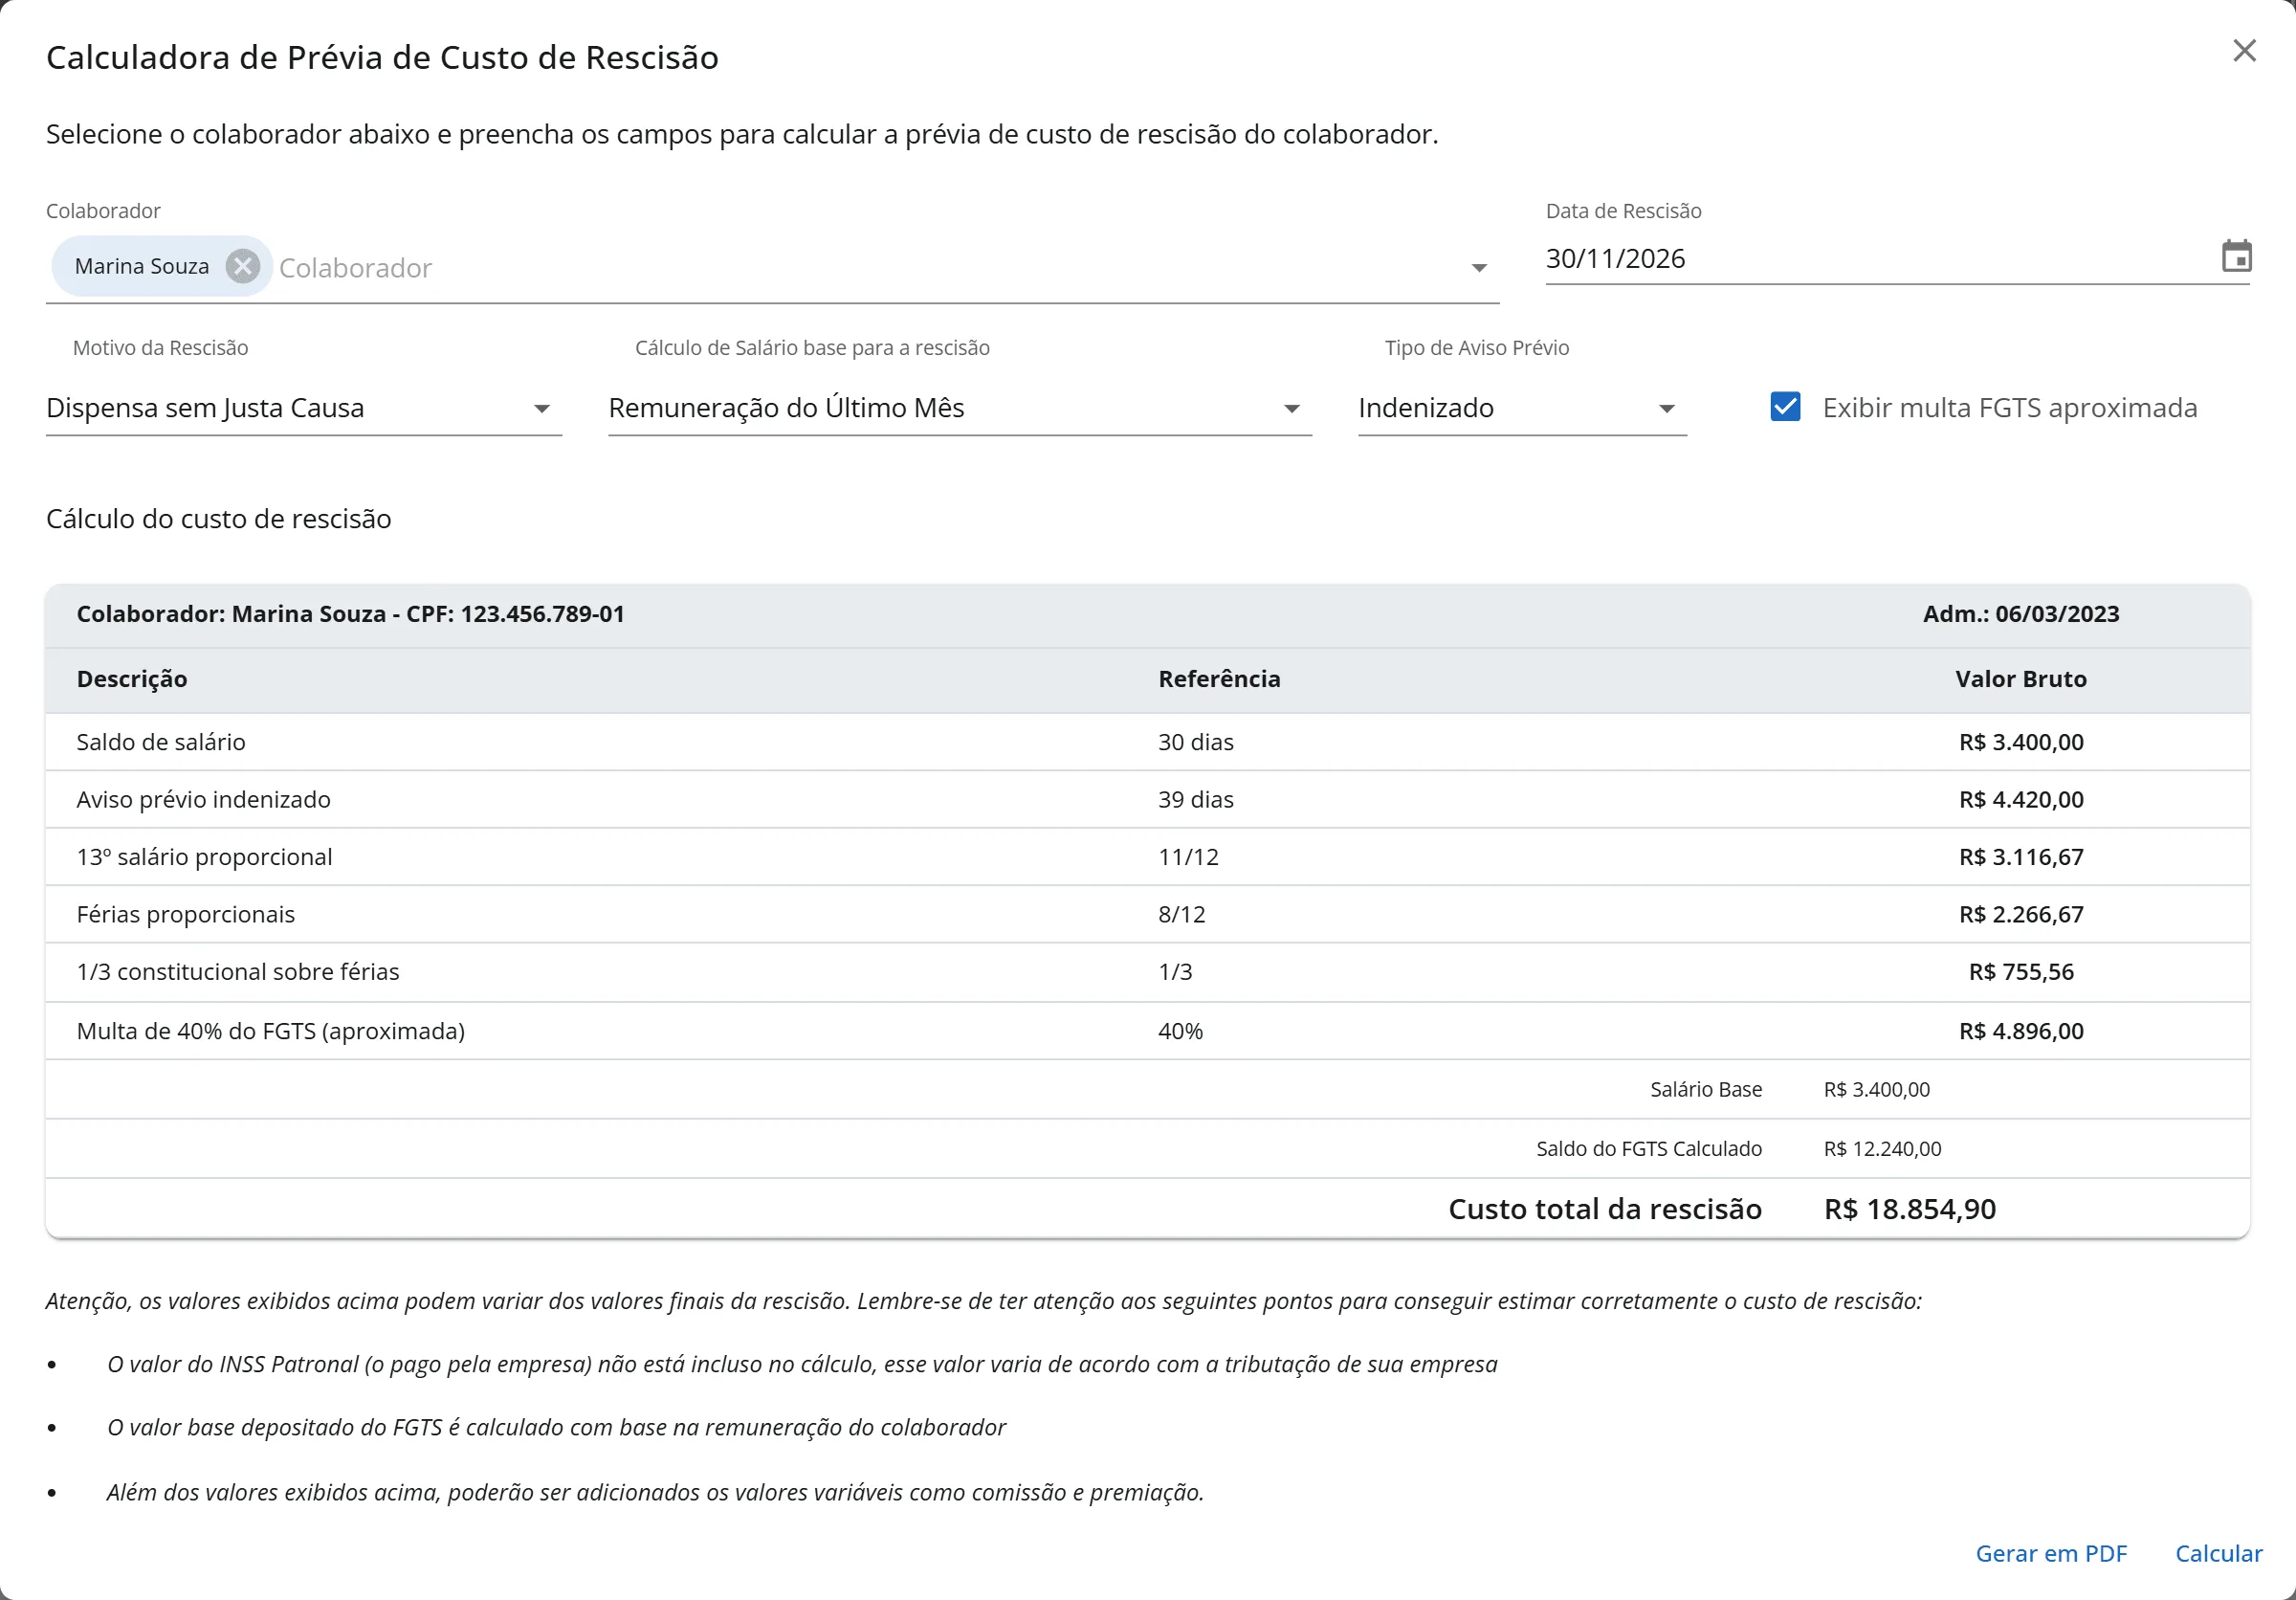Screen dimensions: 2296x1600
Task: Select the Marina Souza chip label
Action: 142,266
